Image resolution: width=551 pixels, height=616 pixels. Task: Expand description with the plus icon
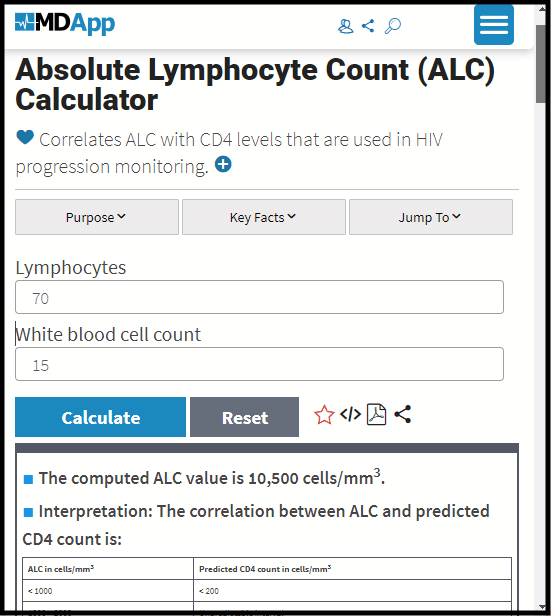[x=223, y=164]
